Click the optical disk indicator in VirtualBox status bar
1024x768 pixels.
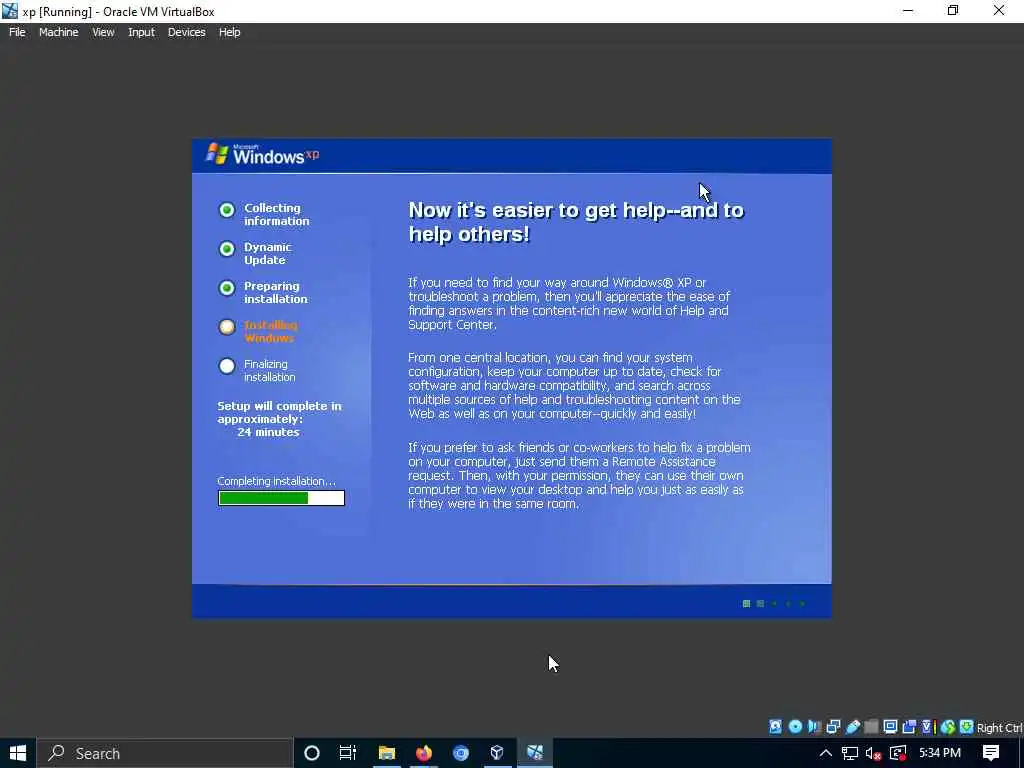(795, 727)
